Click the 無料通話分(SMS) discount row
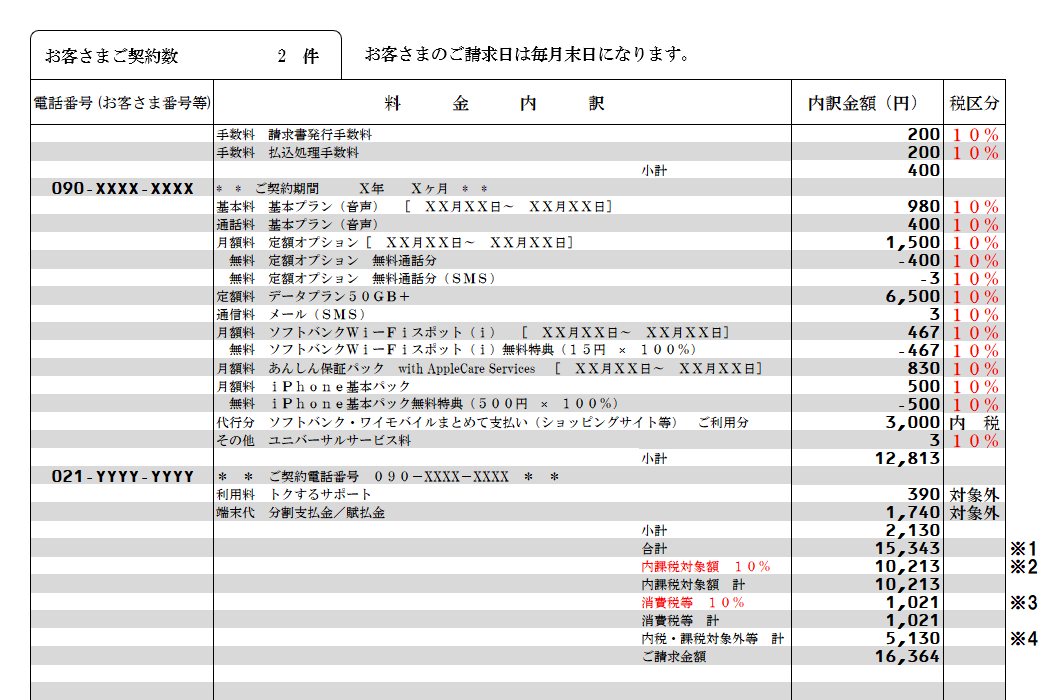This screenshot has height=700, width=1060. pyautogui.click(x=362, y=279)
